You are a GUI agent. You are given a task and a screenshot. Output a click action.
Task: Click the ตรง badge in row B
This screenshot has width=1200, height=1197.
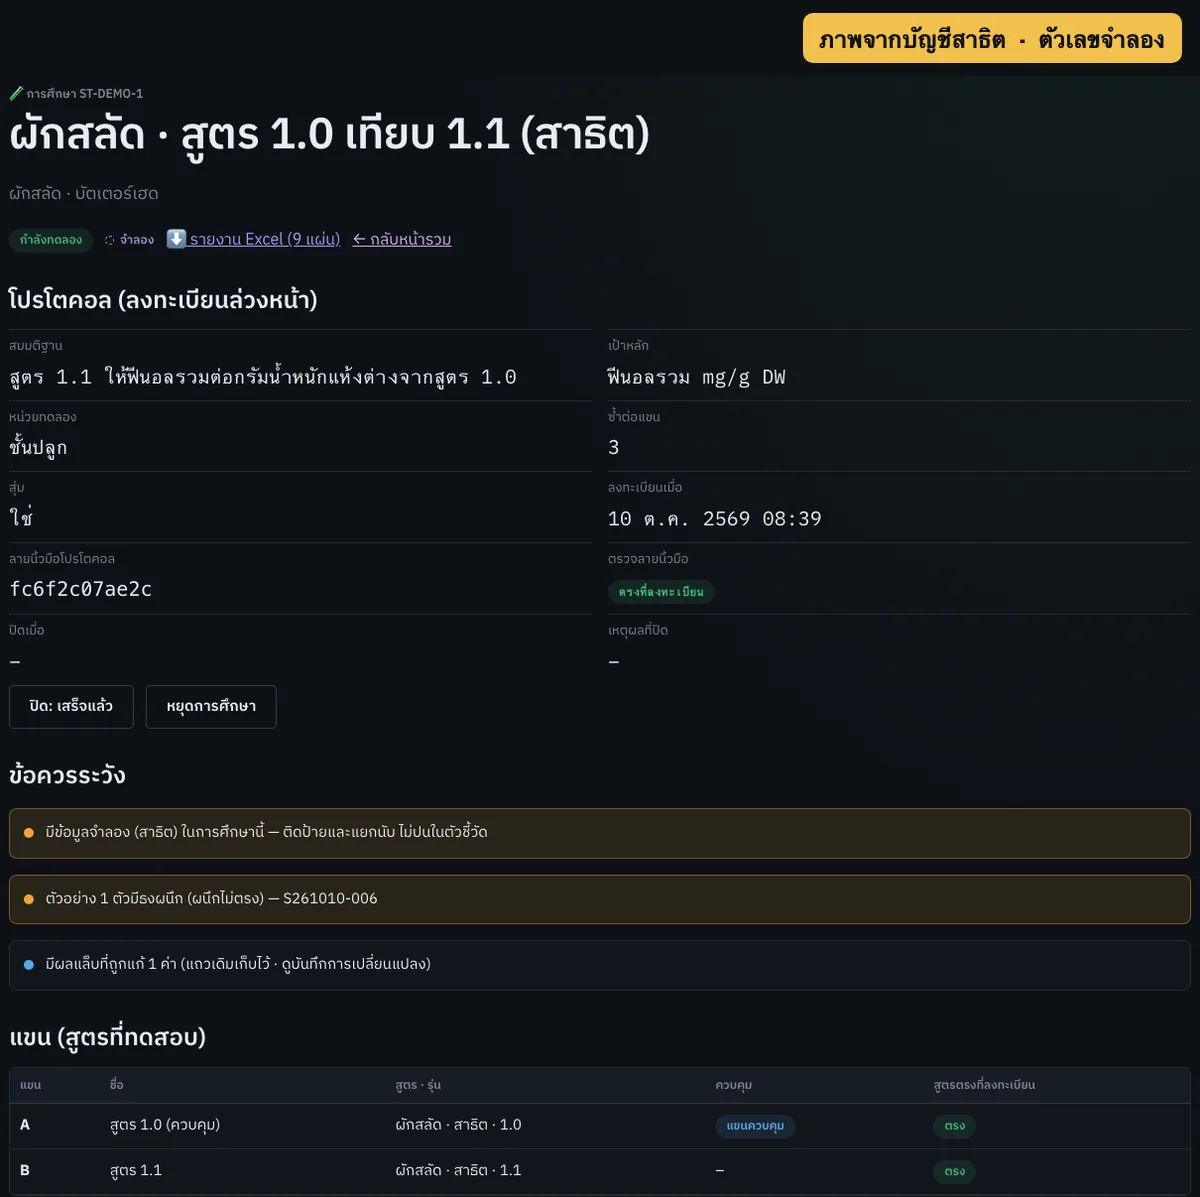coord(955,1171)
